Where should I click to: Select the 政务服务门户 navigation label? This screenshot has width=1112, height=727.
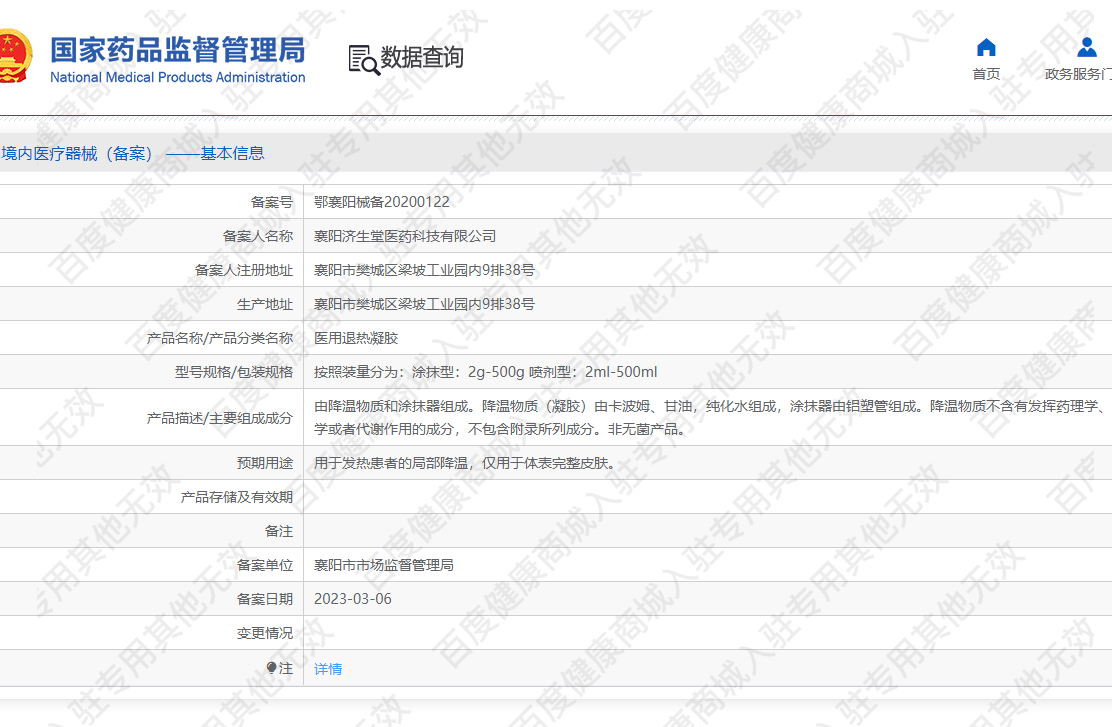[1078, 74]
